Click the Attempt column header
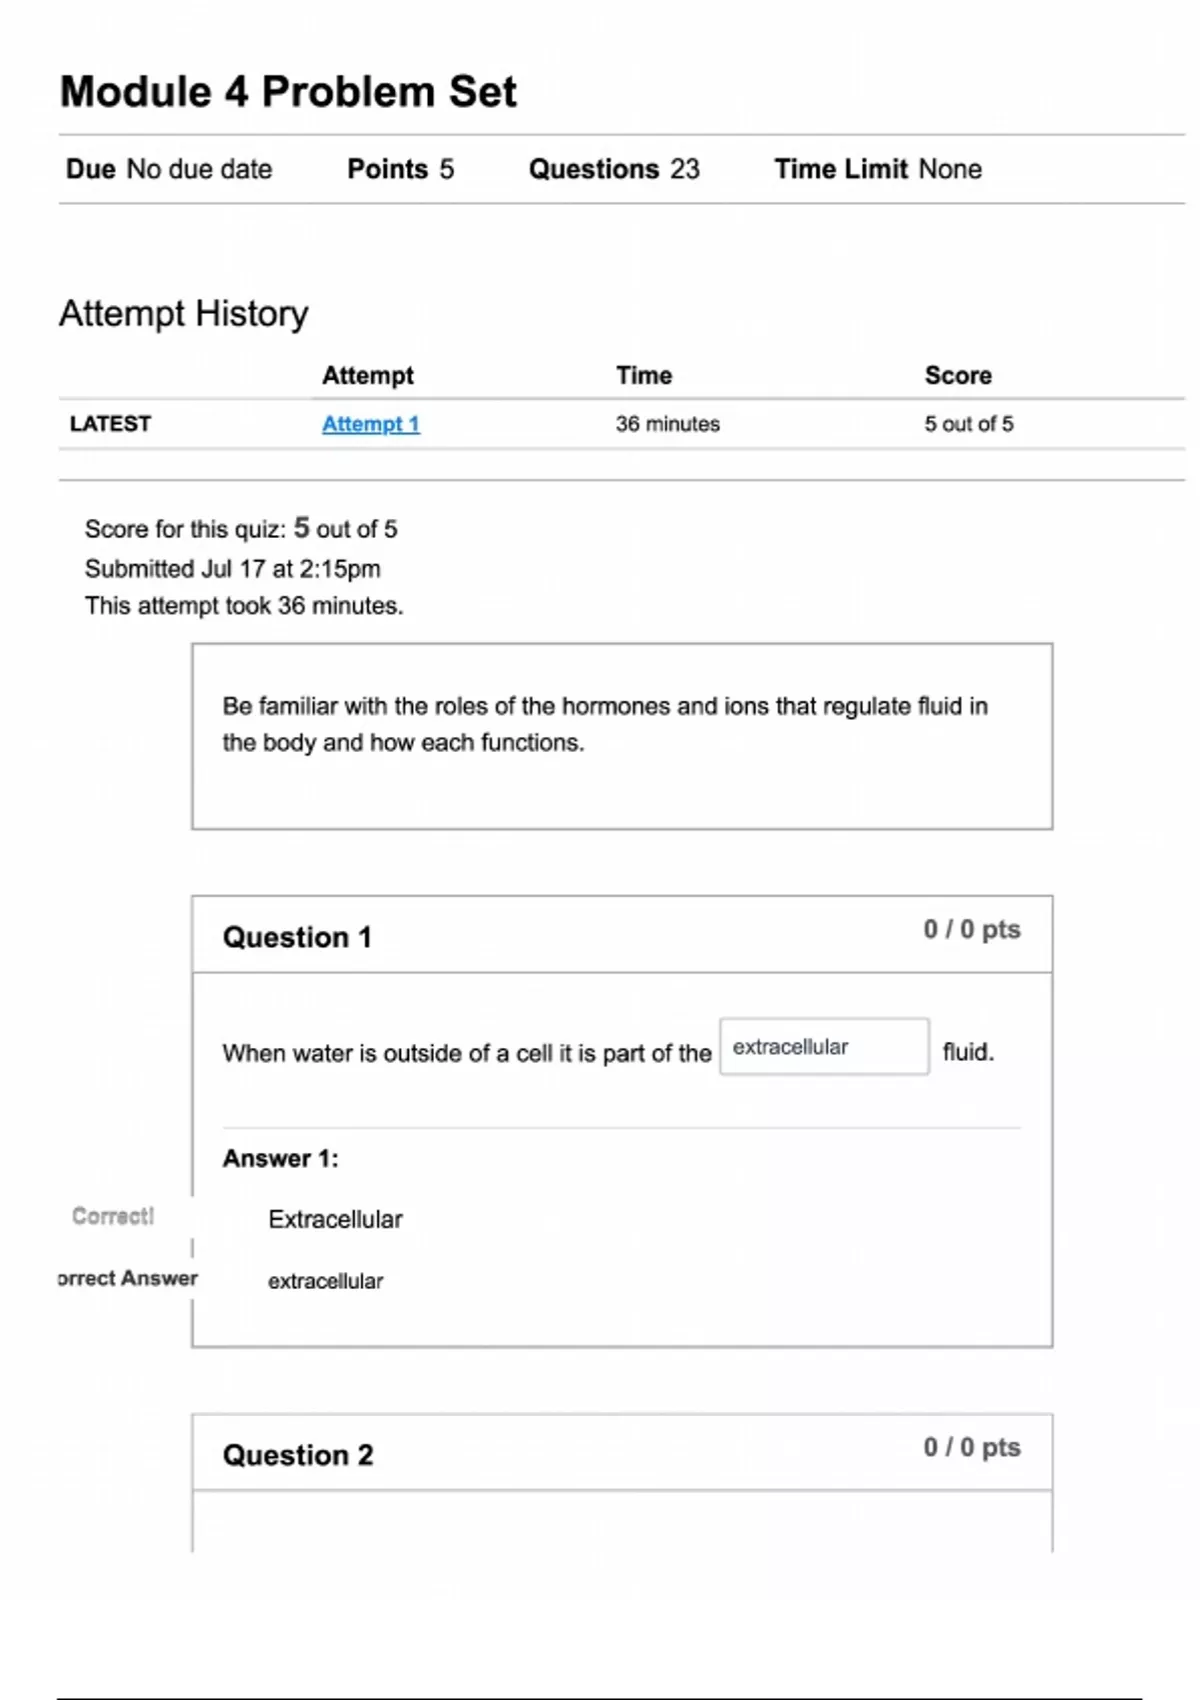This screenshot has height=1700, width=1200. pos(367,376)
